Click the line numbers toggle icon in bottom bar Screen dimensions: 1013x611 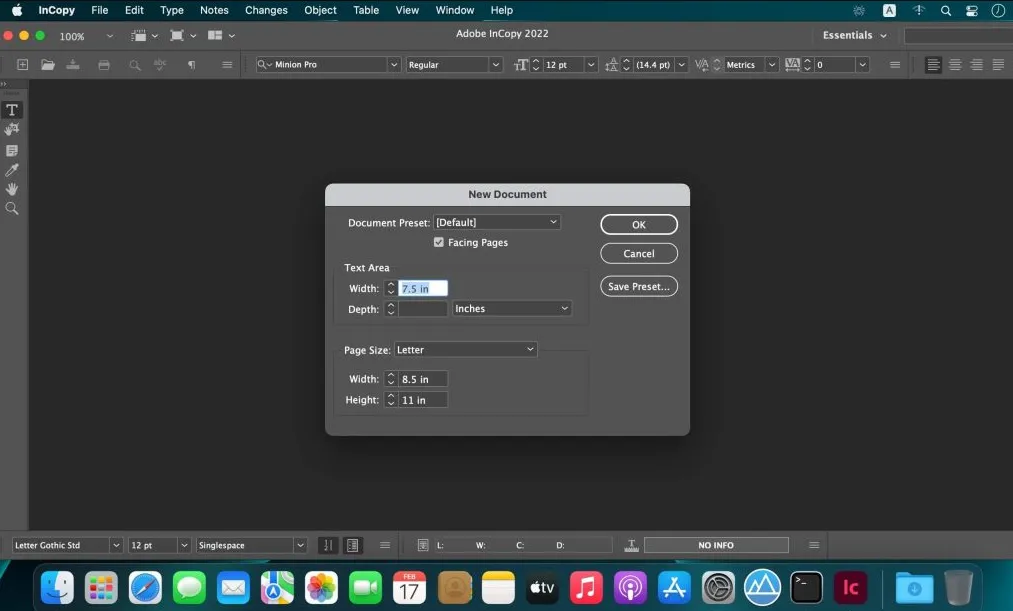click(328, 545)
